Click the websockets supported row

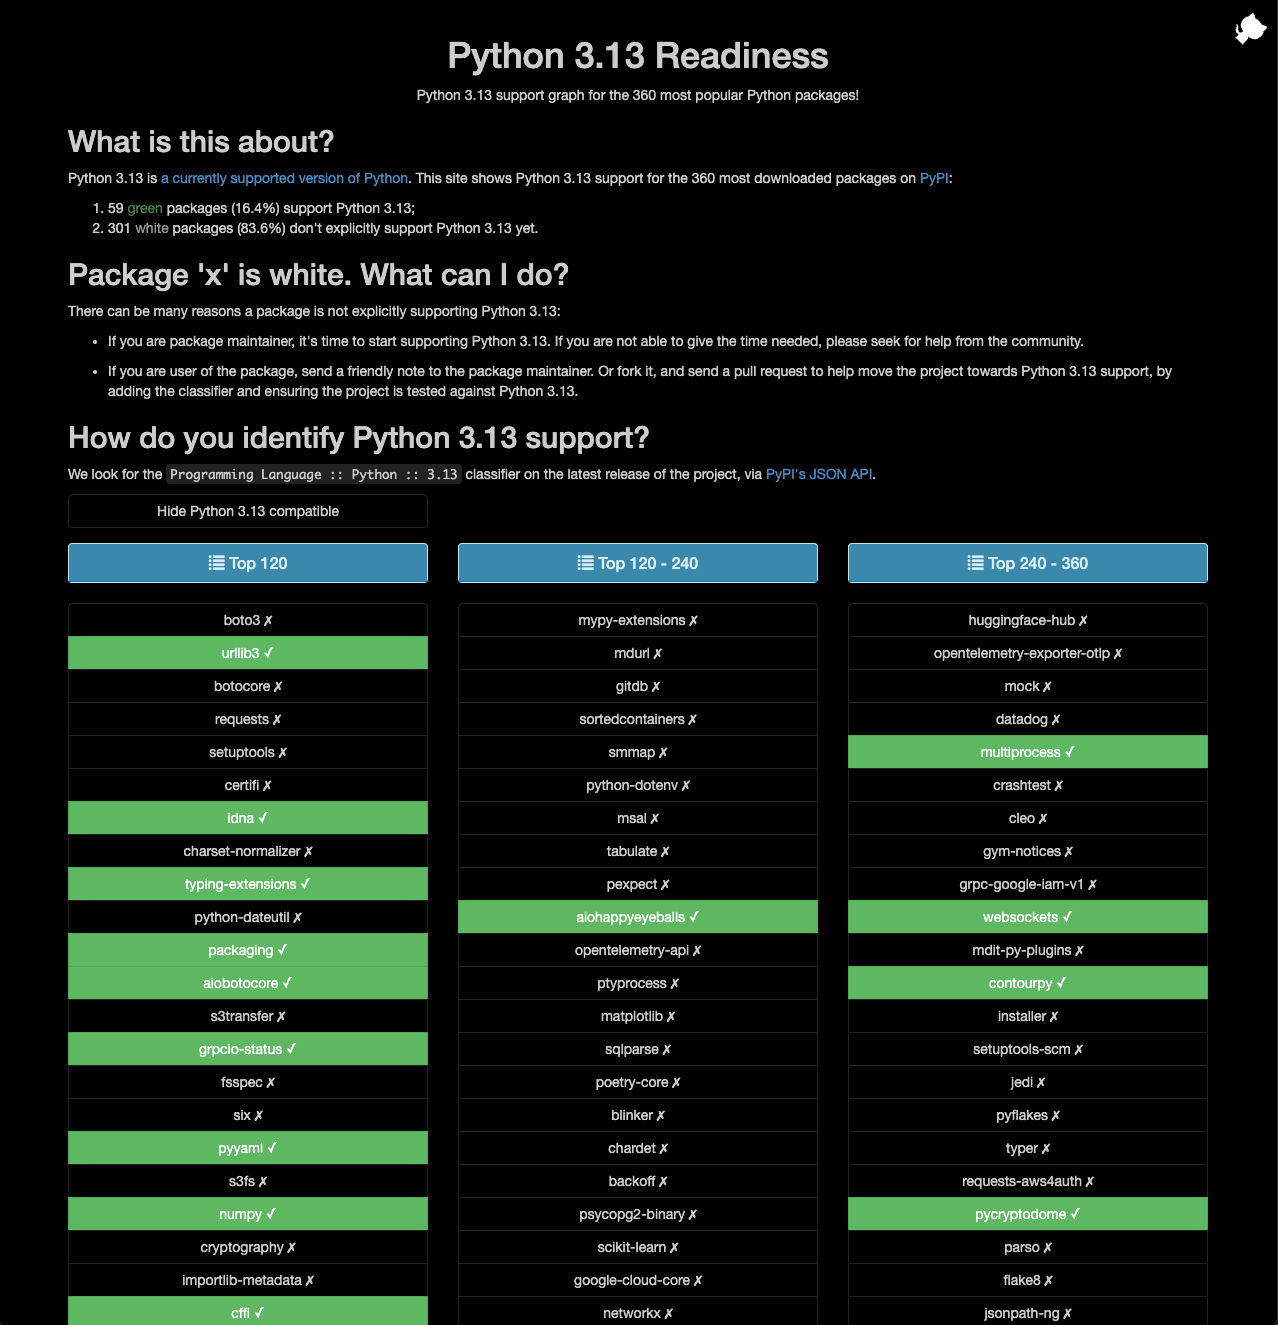coord(1028,917)
